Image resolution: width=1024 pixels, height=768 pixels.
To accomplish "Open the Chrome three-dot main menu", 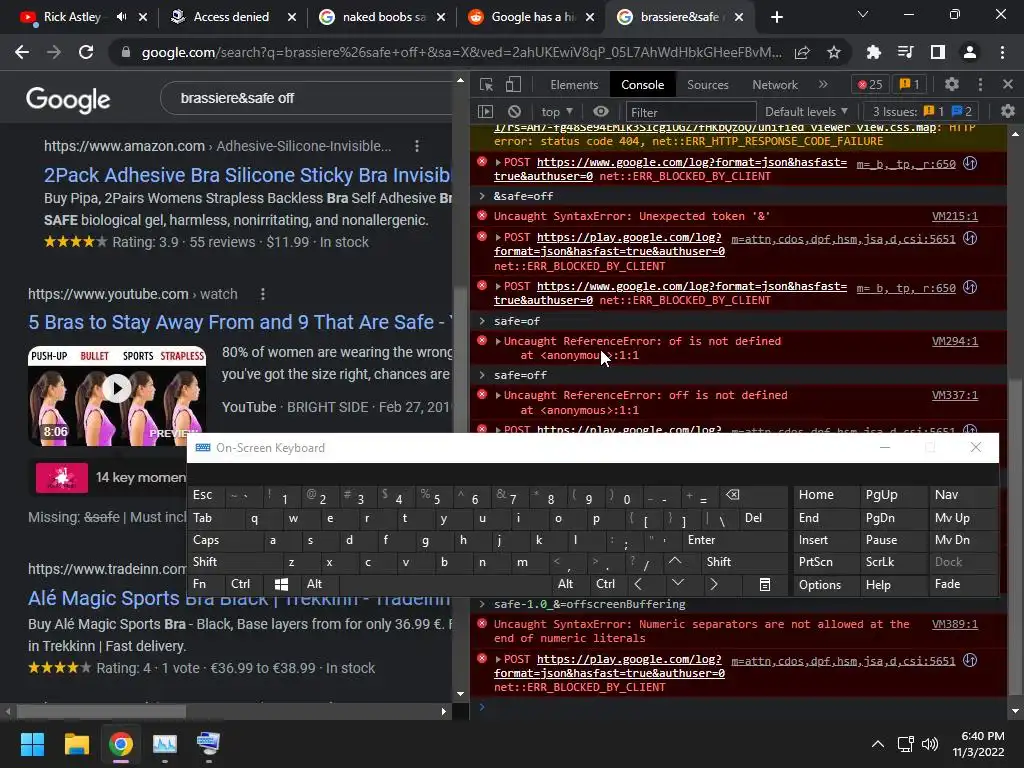I will coord(1002,52).
